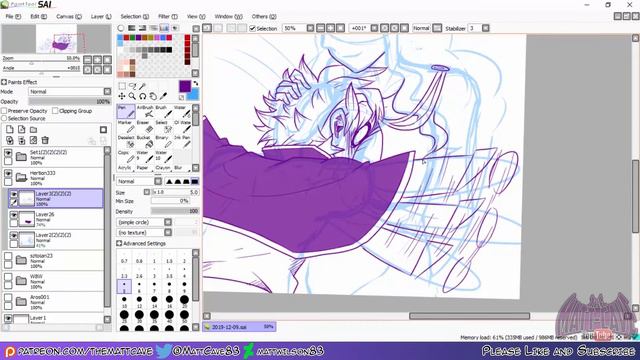The height and width of the screenshot is (360, 640).
Task: Open the canvas zoom 50% dropdown
Action: tap(310, 28)
